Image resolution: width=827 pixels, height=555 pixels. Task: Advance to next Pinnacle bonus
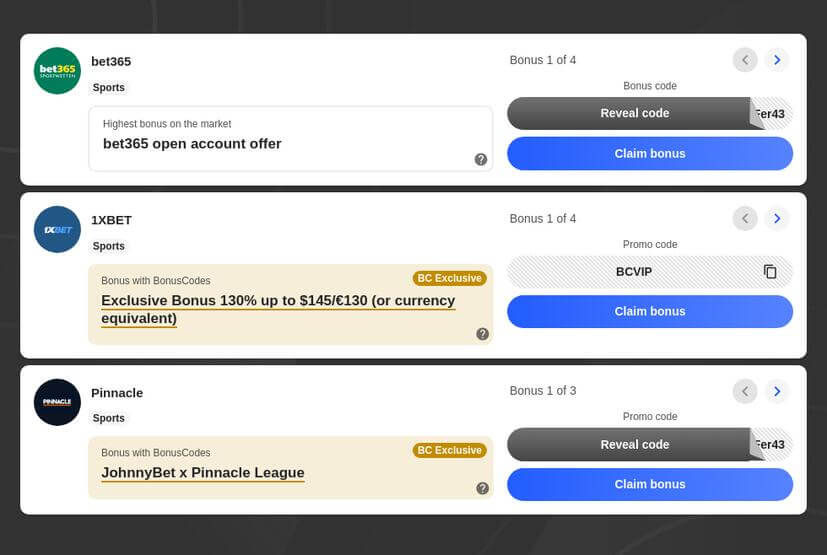click(x=777, y=391)
